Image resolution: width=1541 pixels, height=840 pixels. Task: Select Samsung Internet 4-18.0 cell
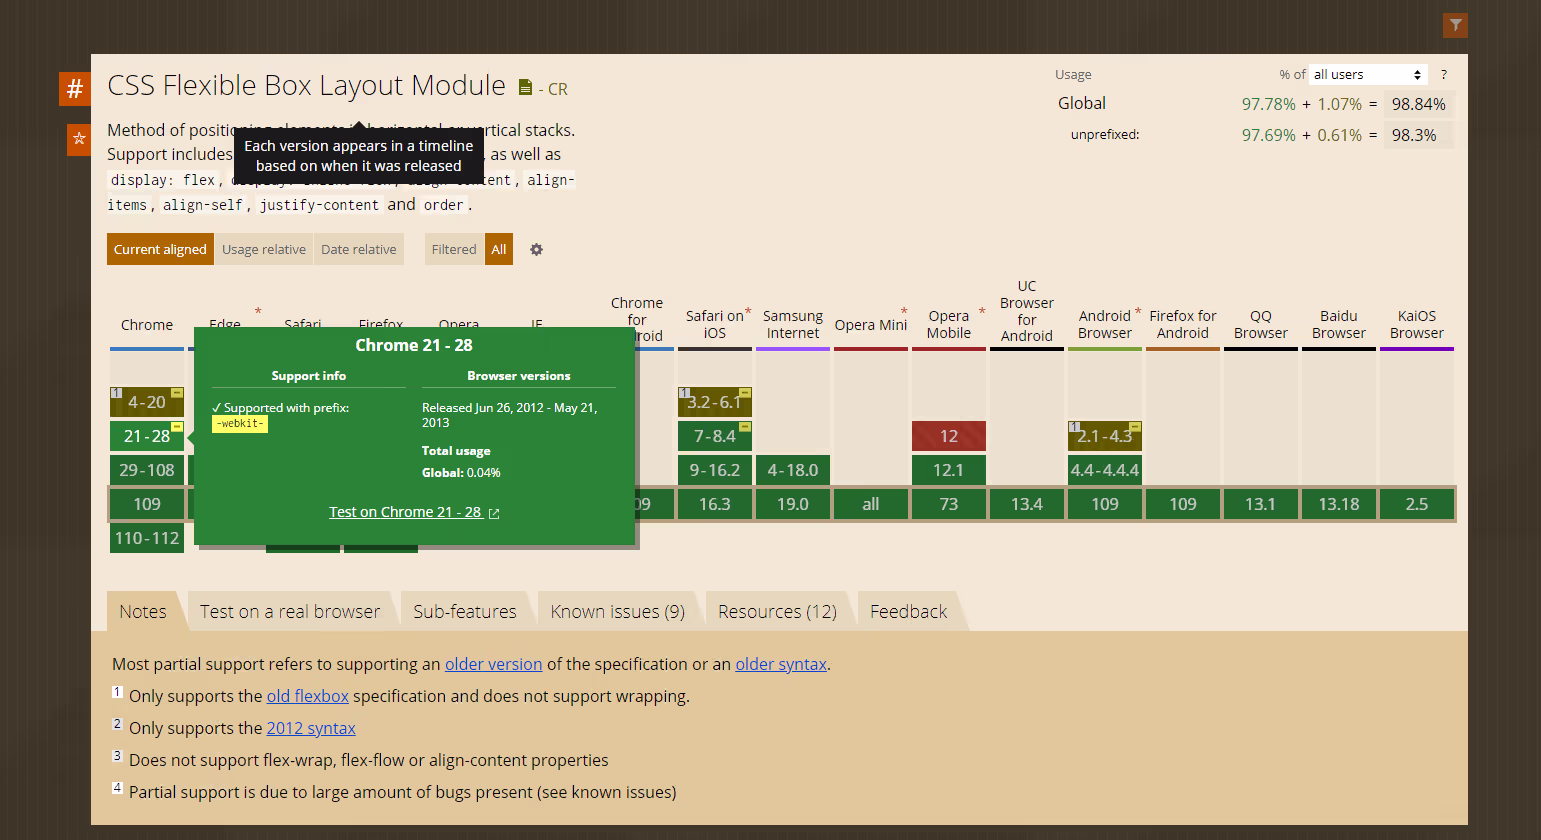tap(793, 470)
